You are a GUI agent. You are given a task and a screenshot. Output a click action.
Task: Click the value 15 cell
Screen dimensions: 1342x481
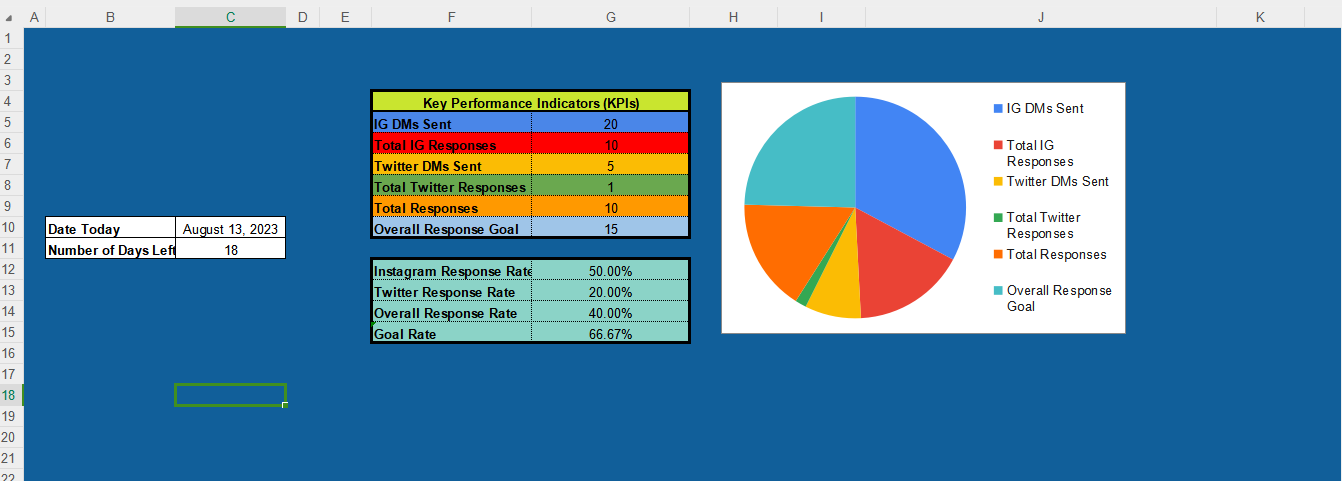(611, 228)
